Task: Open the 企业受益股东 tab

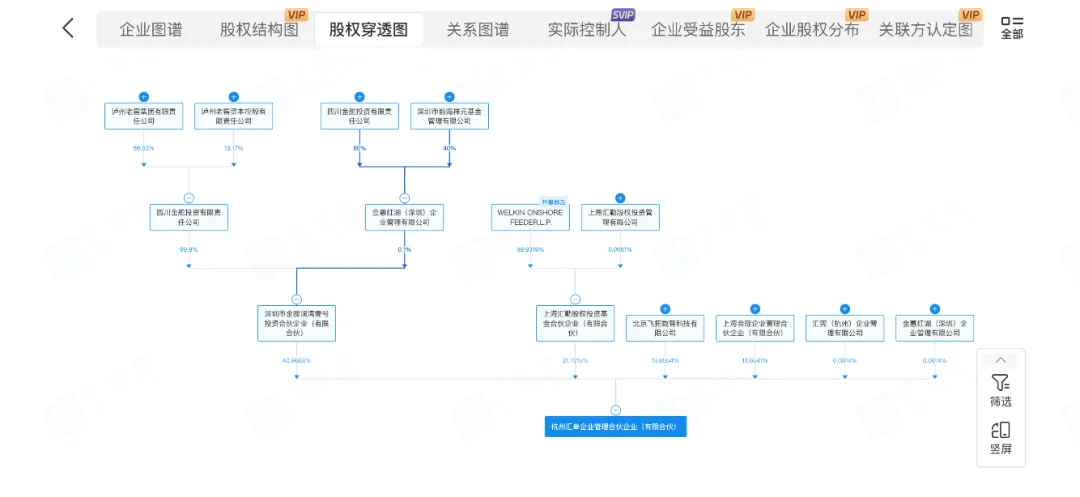Action: click(698, 30)
